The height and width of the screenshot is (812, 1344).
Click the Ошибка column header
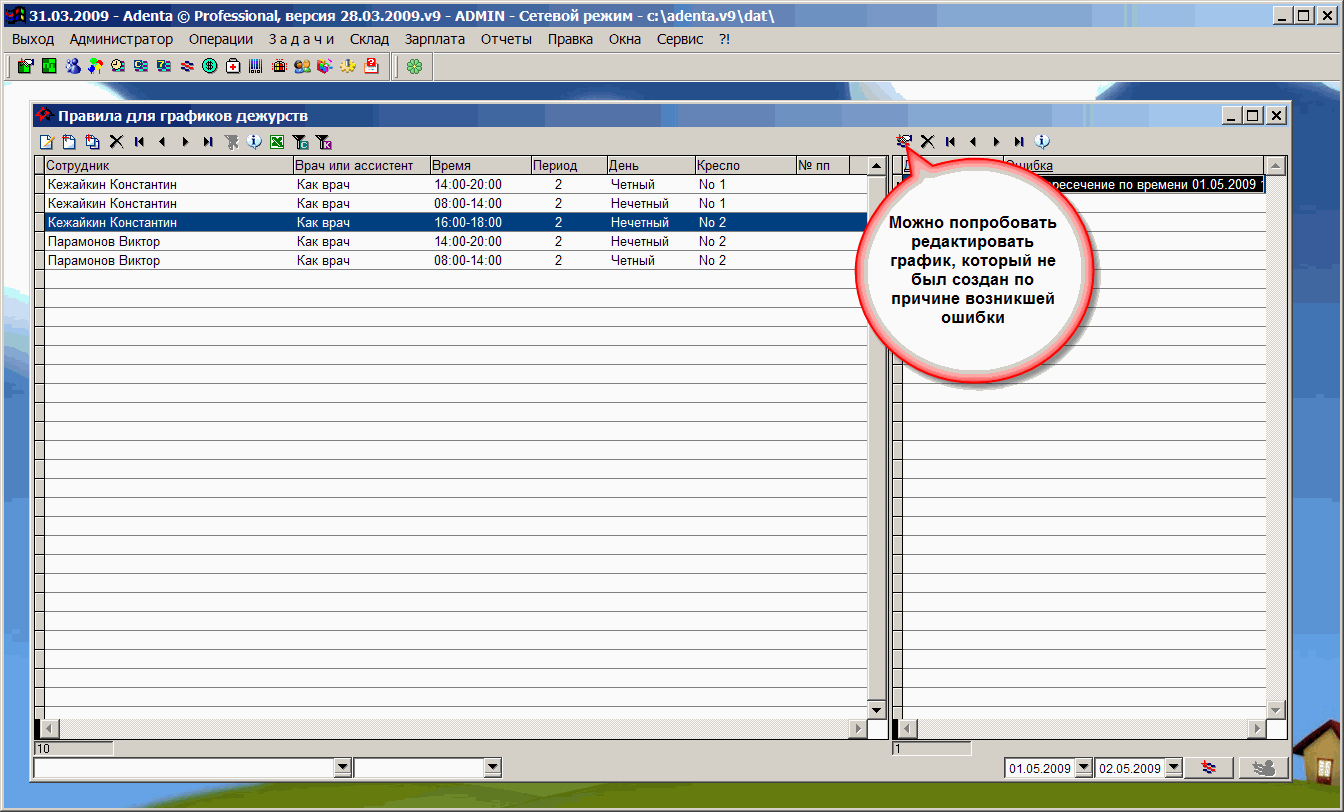point(1133,166)
